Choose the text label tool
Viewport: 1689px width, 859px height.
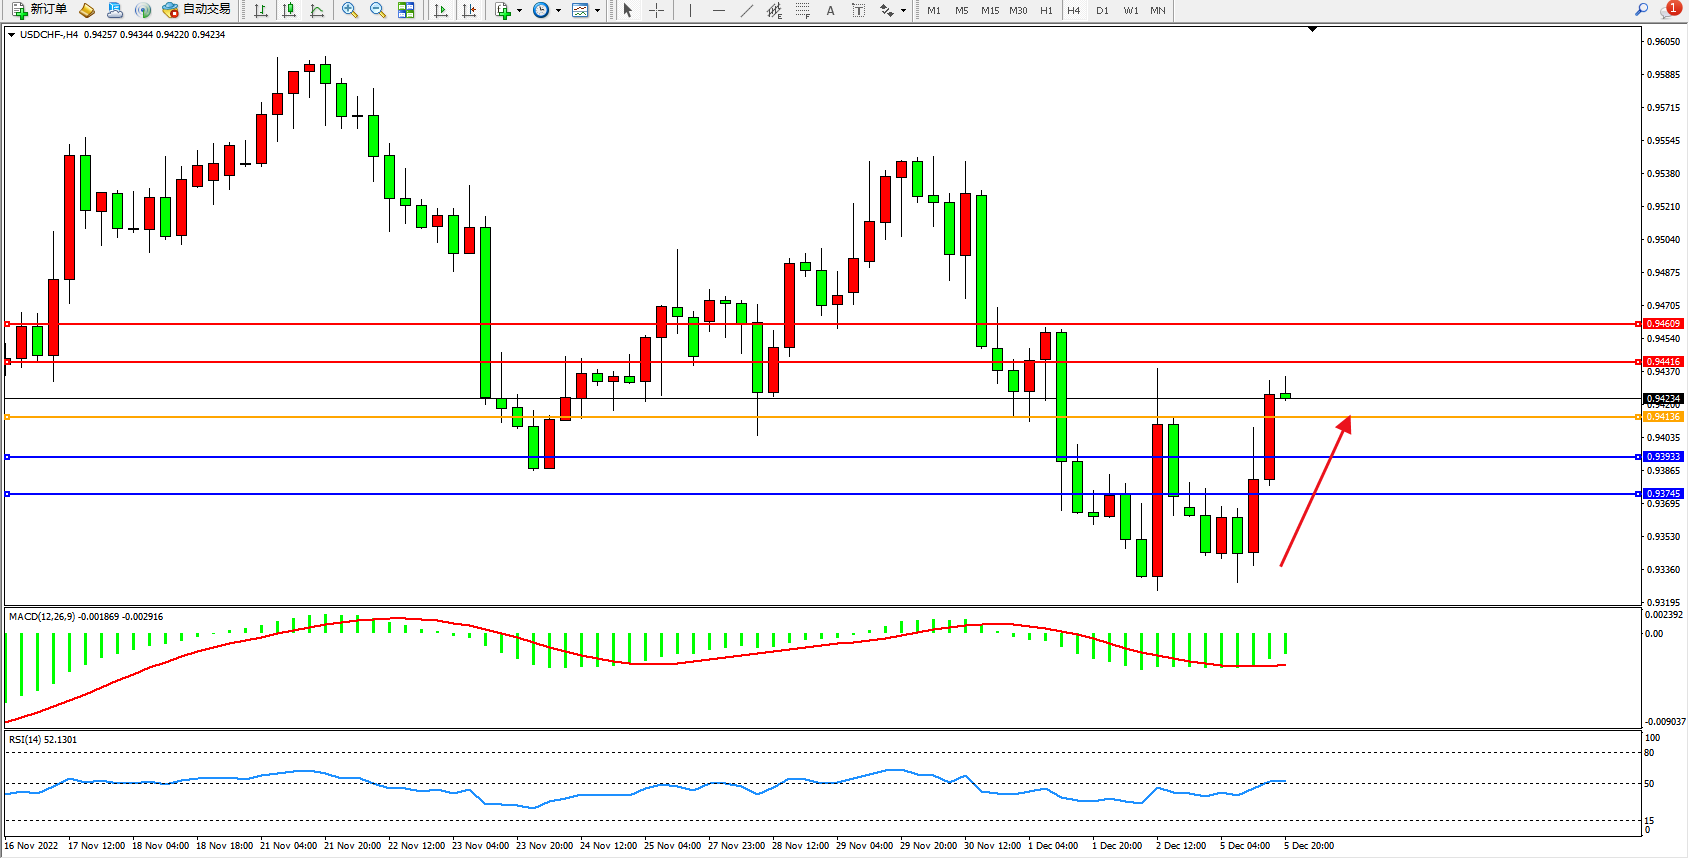coord(830,10)
